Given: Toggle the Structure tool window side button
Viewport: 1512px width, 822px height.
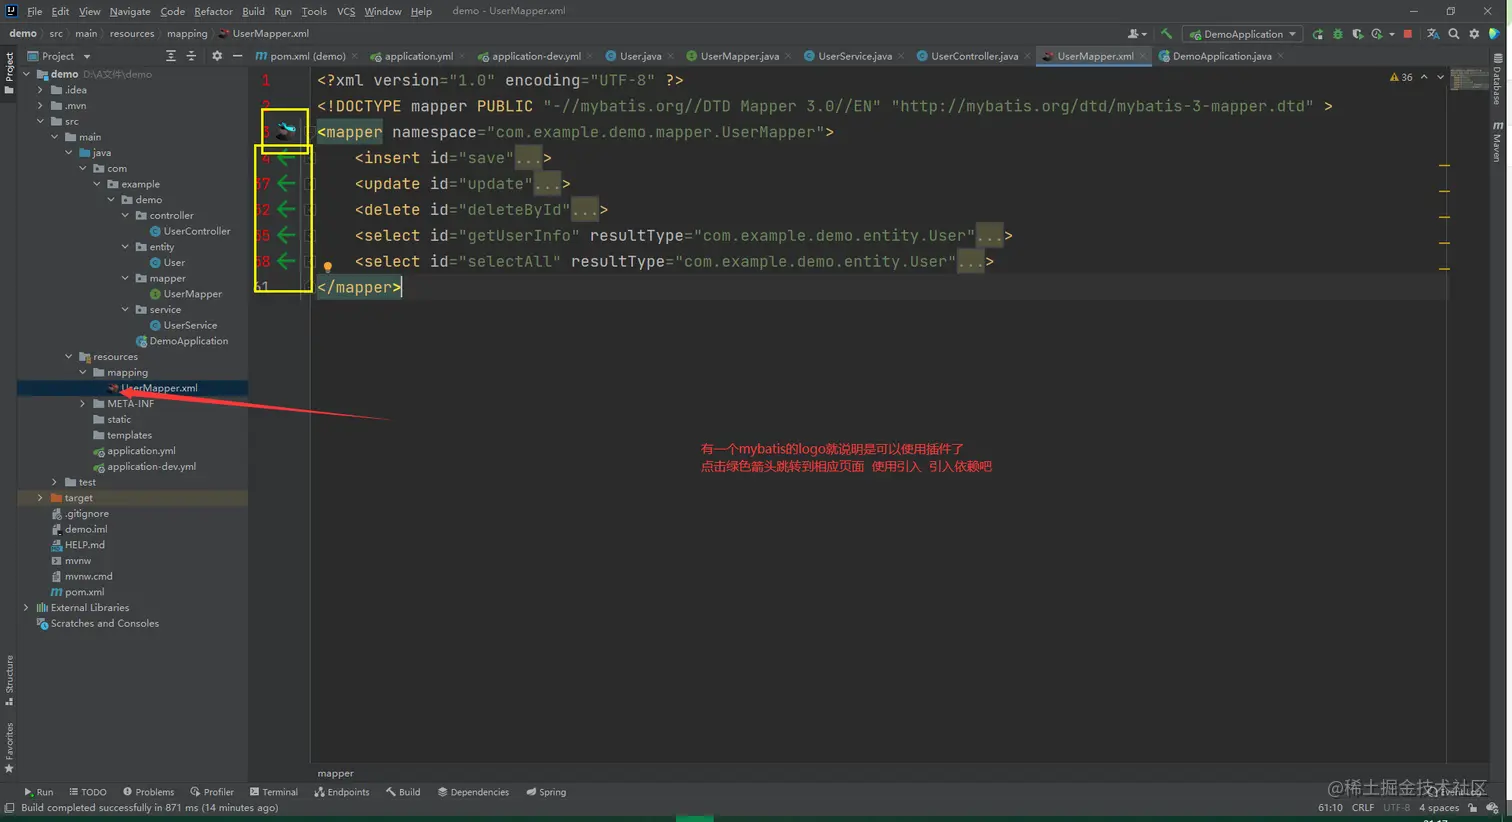Looking at the screenshot, I should pos(9,680).
